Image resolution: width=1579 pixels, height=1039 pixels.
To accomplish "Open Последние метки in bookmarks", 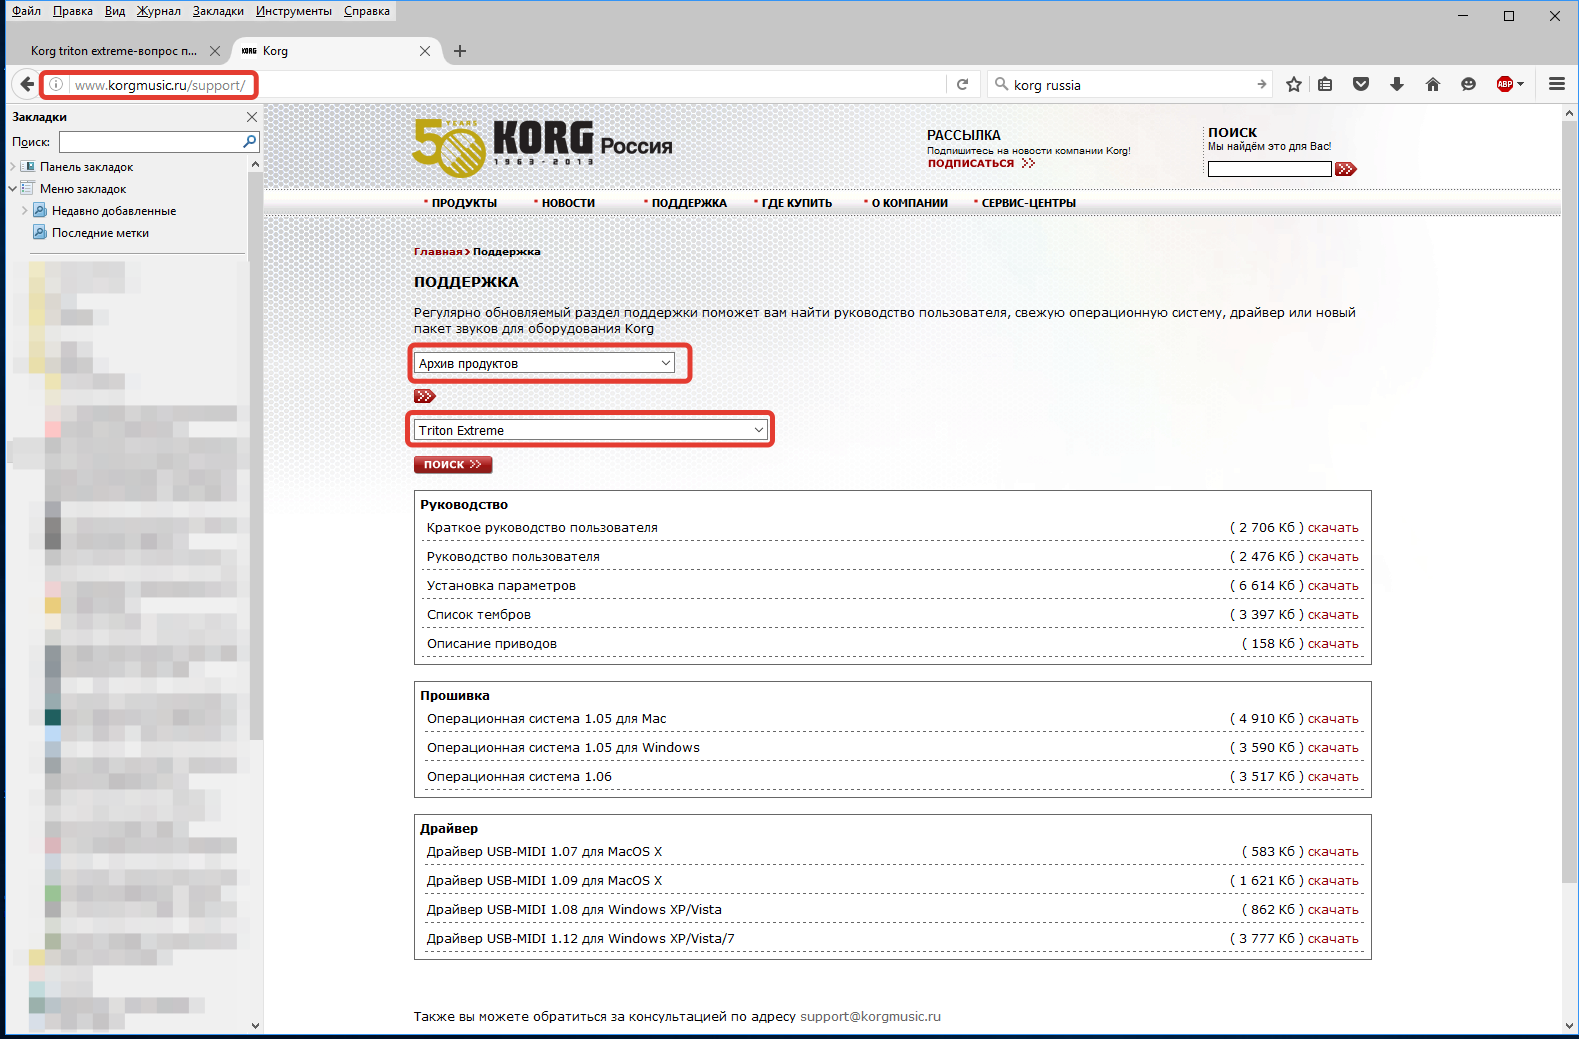I will tap(100, 233).
